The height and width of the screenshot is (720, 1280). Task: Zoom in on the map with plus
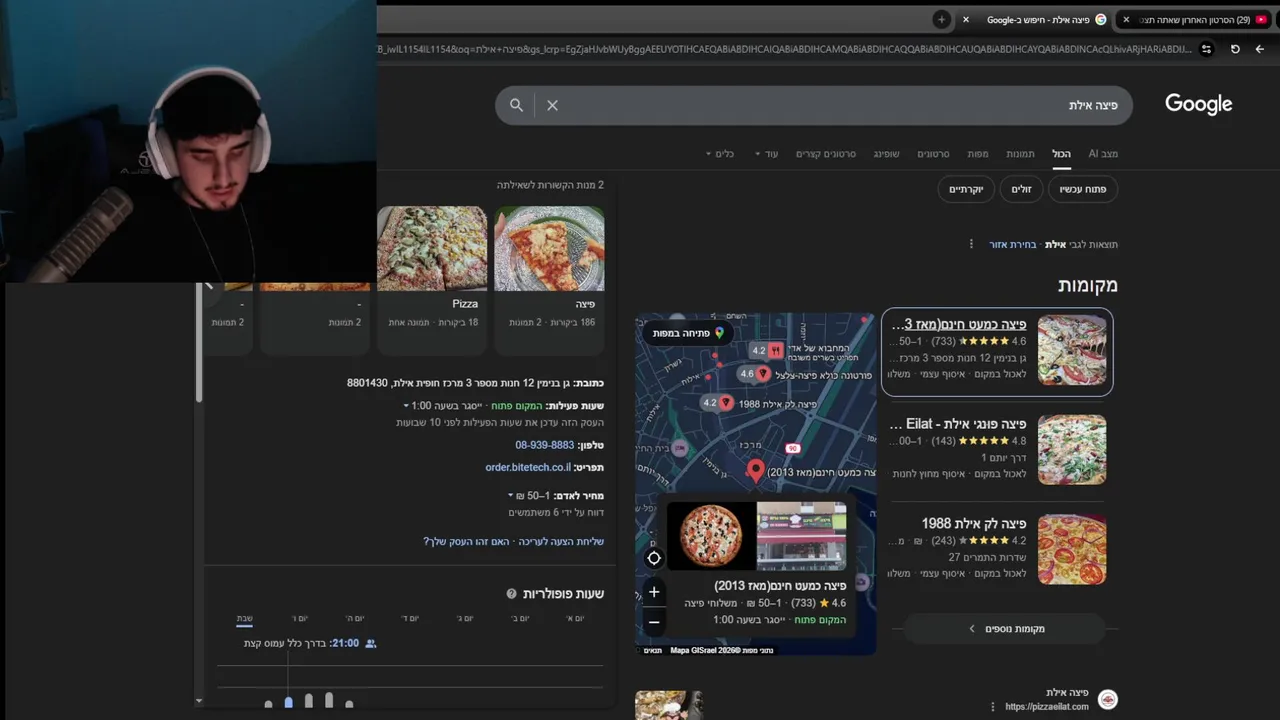[x=654, y=592]
